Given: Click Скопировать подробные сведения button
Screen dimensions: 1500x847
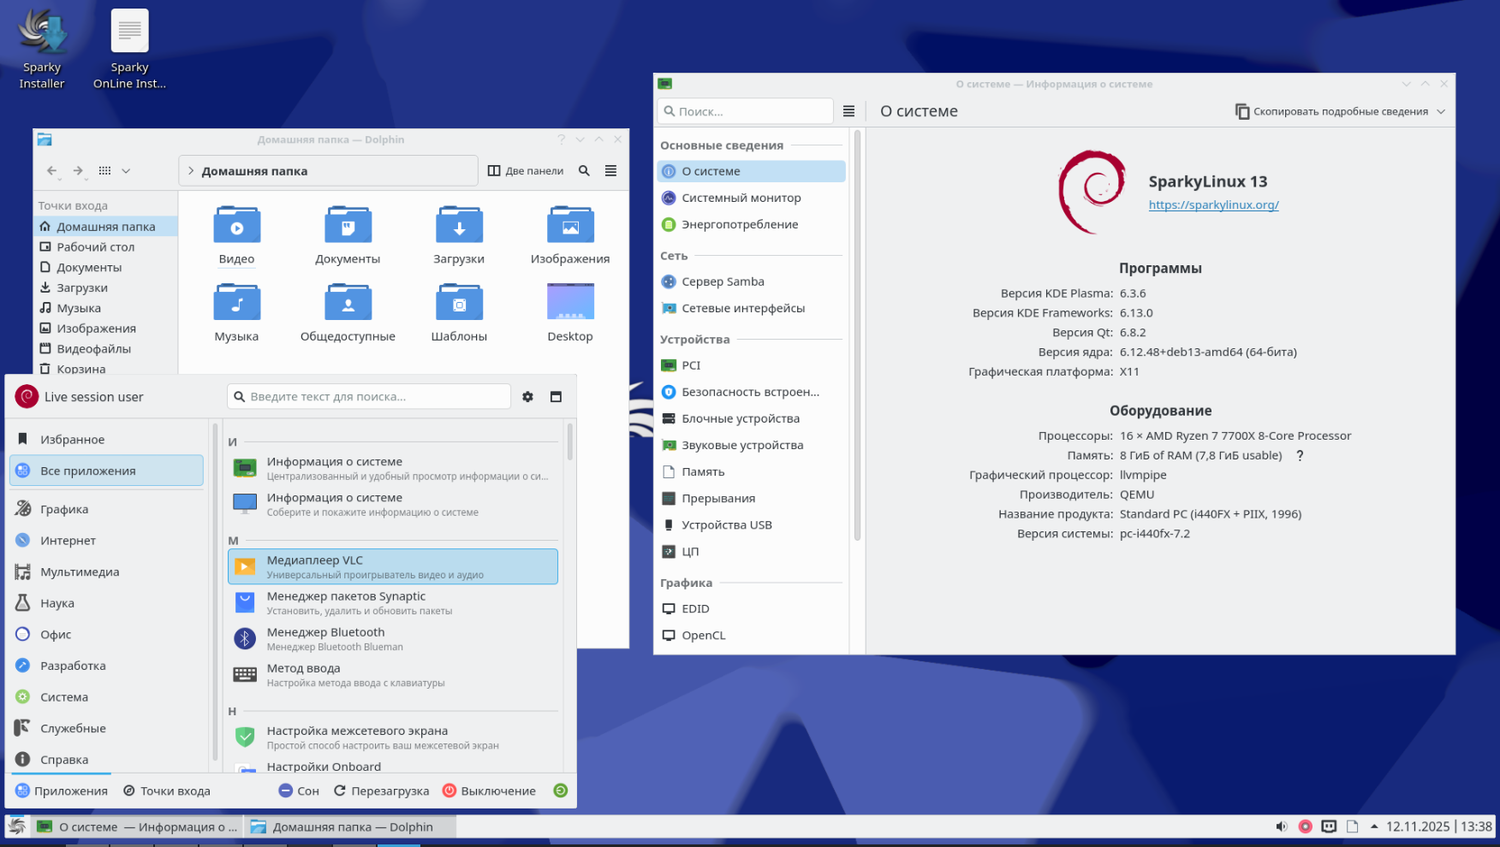Looking at the screenshot, I should (x=1331, y=111).
